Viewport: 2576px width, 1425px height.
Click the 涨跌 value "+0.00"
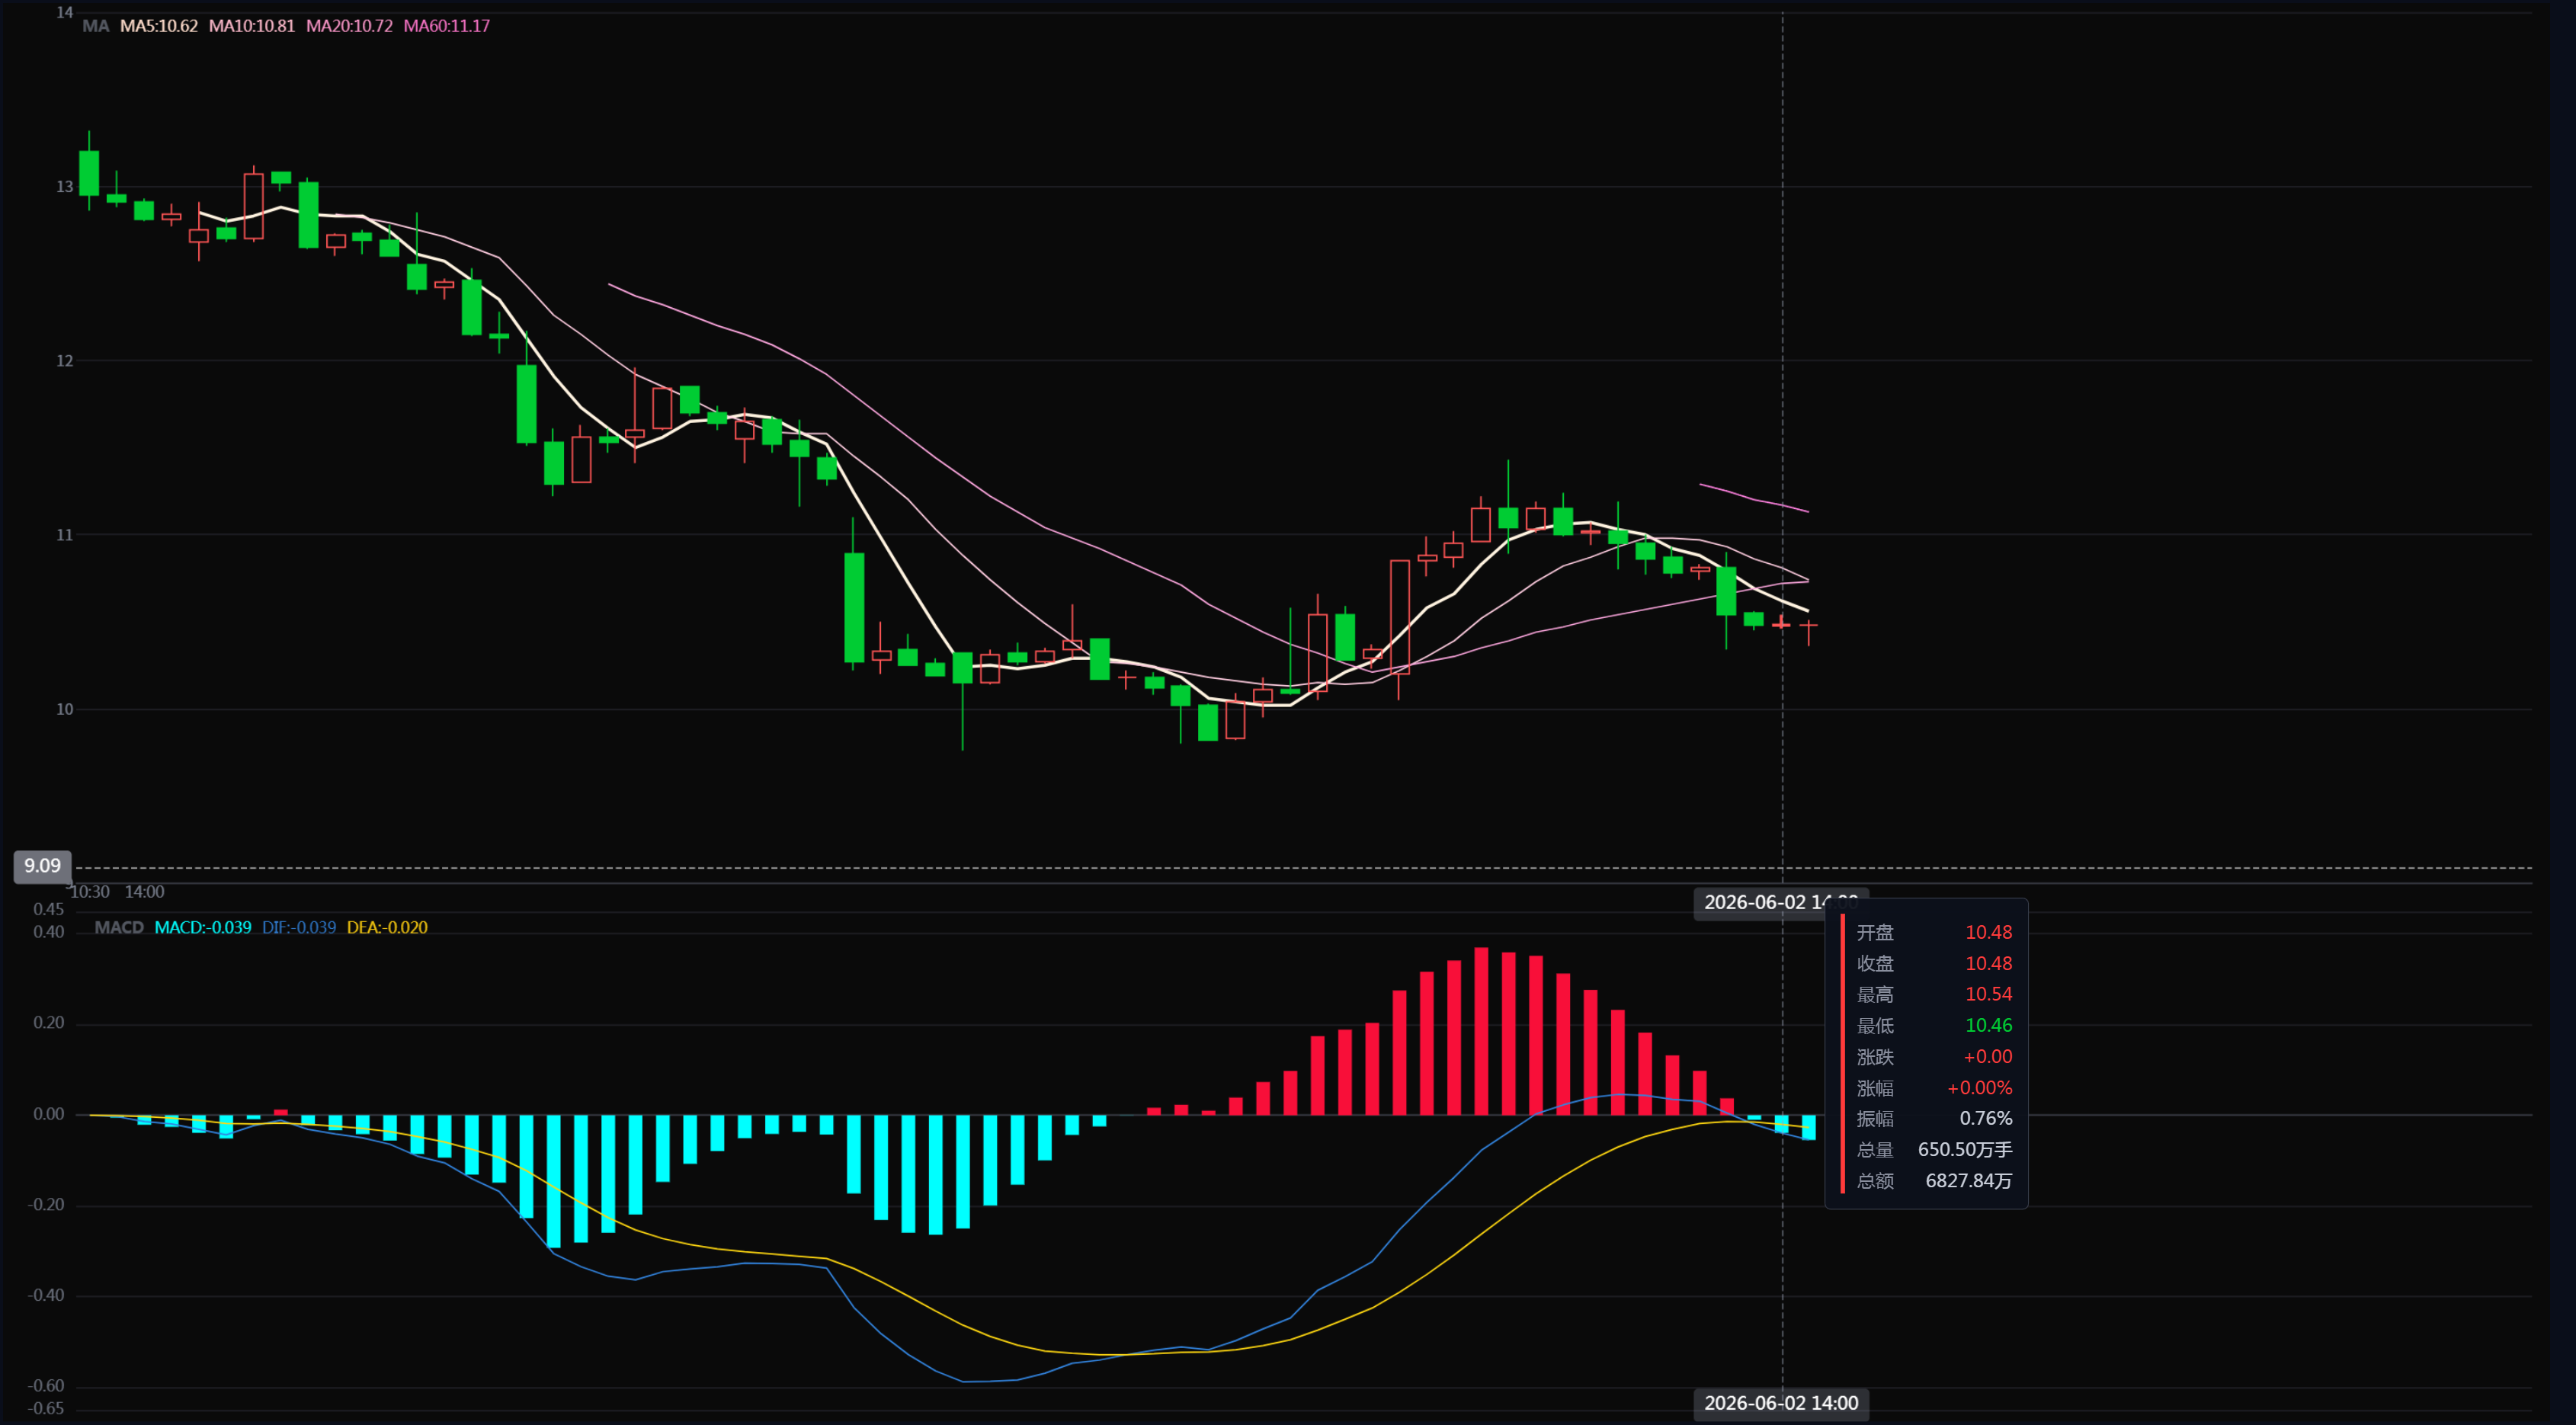tap(1987, 1056)
